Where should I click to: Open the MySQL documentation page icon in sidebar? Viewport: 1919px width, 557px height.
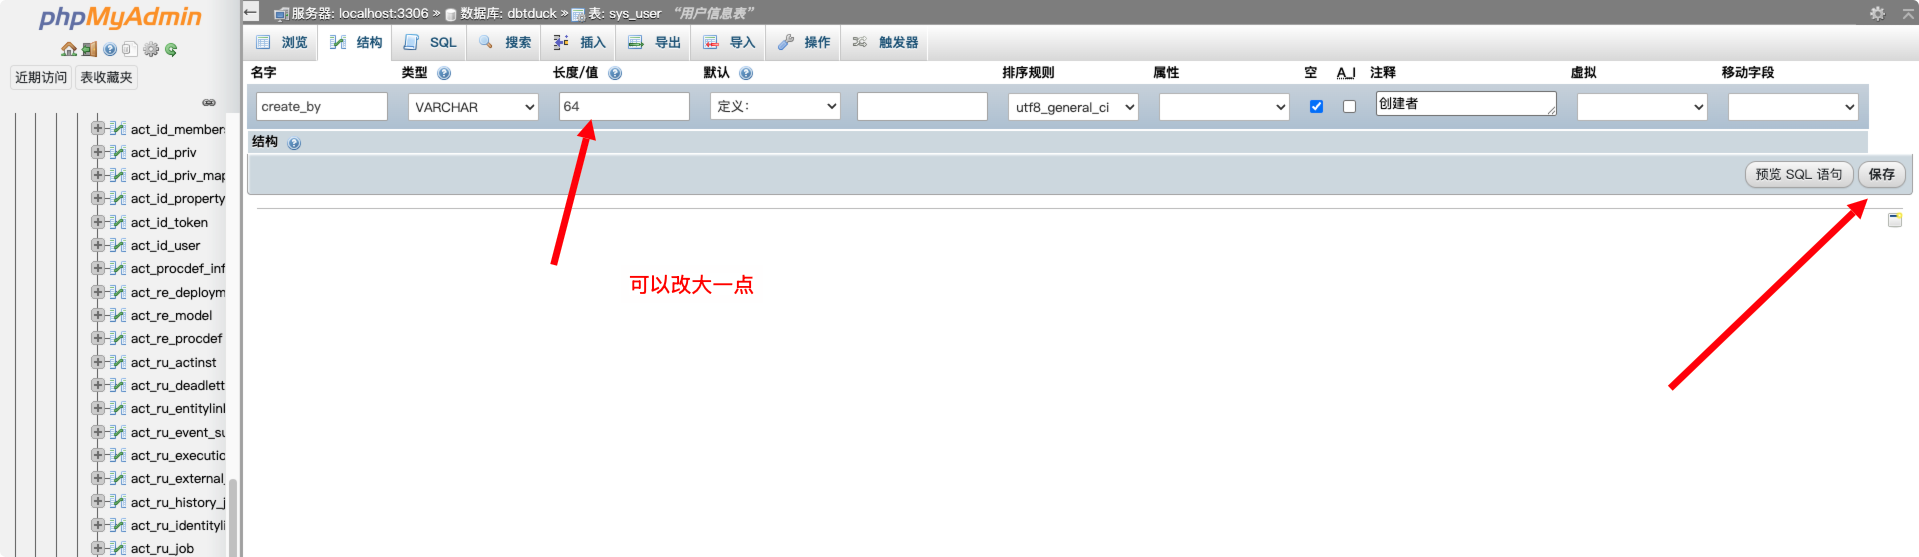129,49
